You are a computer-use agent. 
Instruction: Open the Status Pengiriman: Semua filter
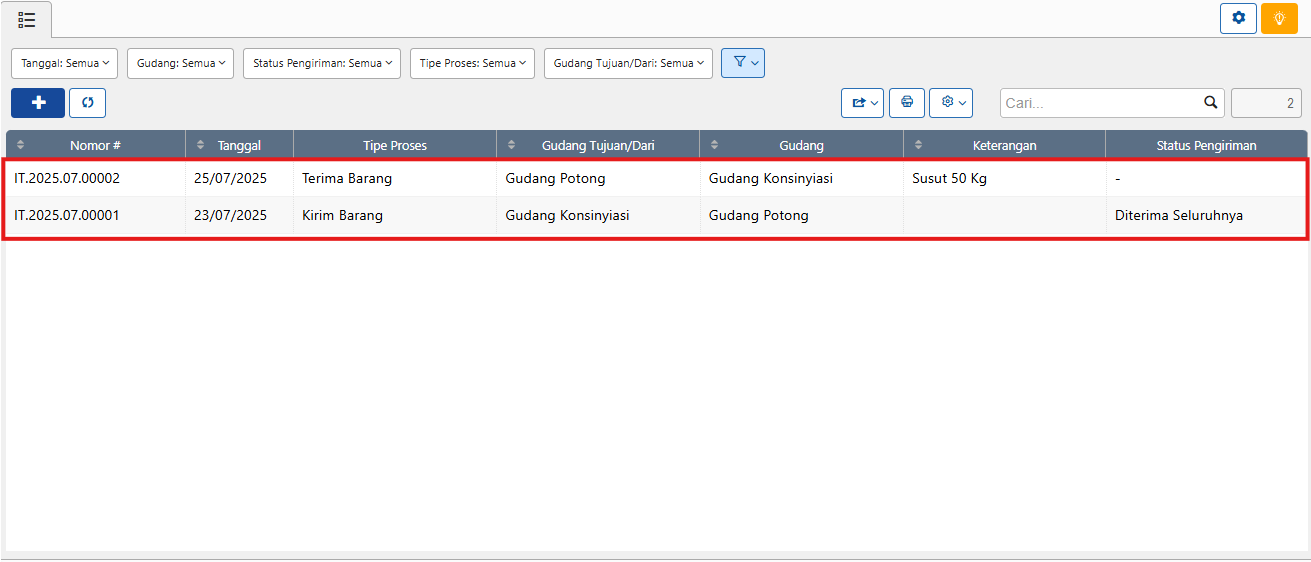[x=321, y=63]
